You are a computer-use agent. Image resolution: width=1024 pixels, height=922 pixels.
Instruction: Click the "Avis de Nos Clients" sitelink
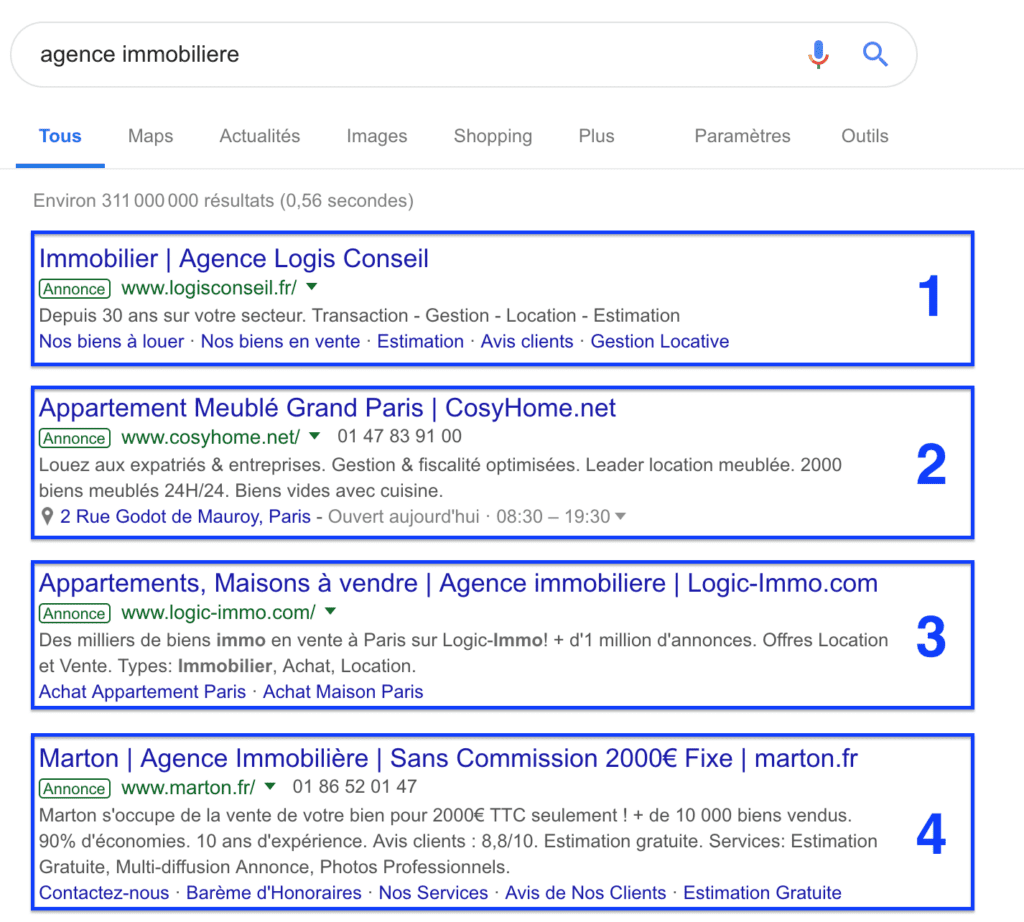tap(585, 893)
